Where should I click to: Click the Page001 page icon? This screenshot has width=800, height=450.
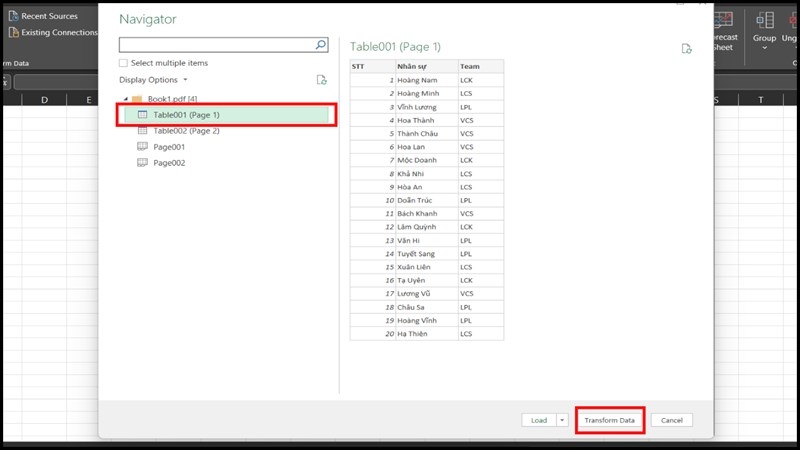(x=142, y=147)
